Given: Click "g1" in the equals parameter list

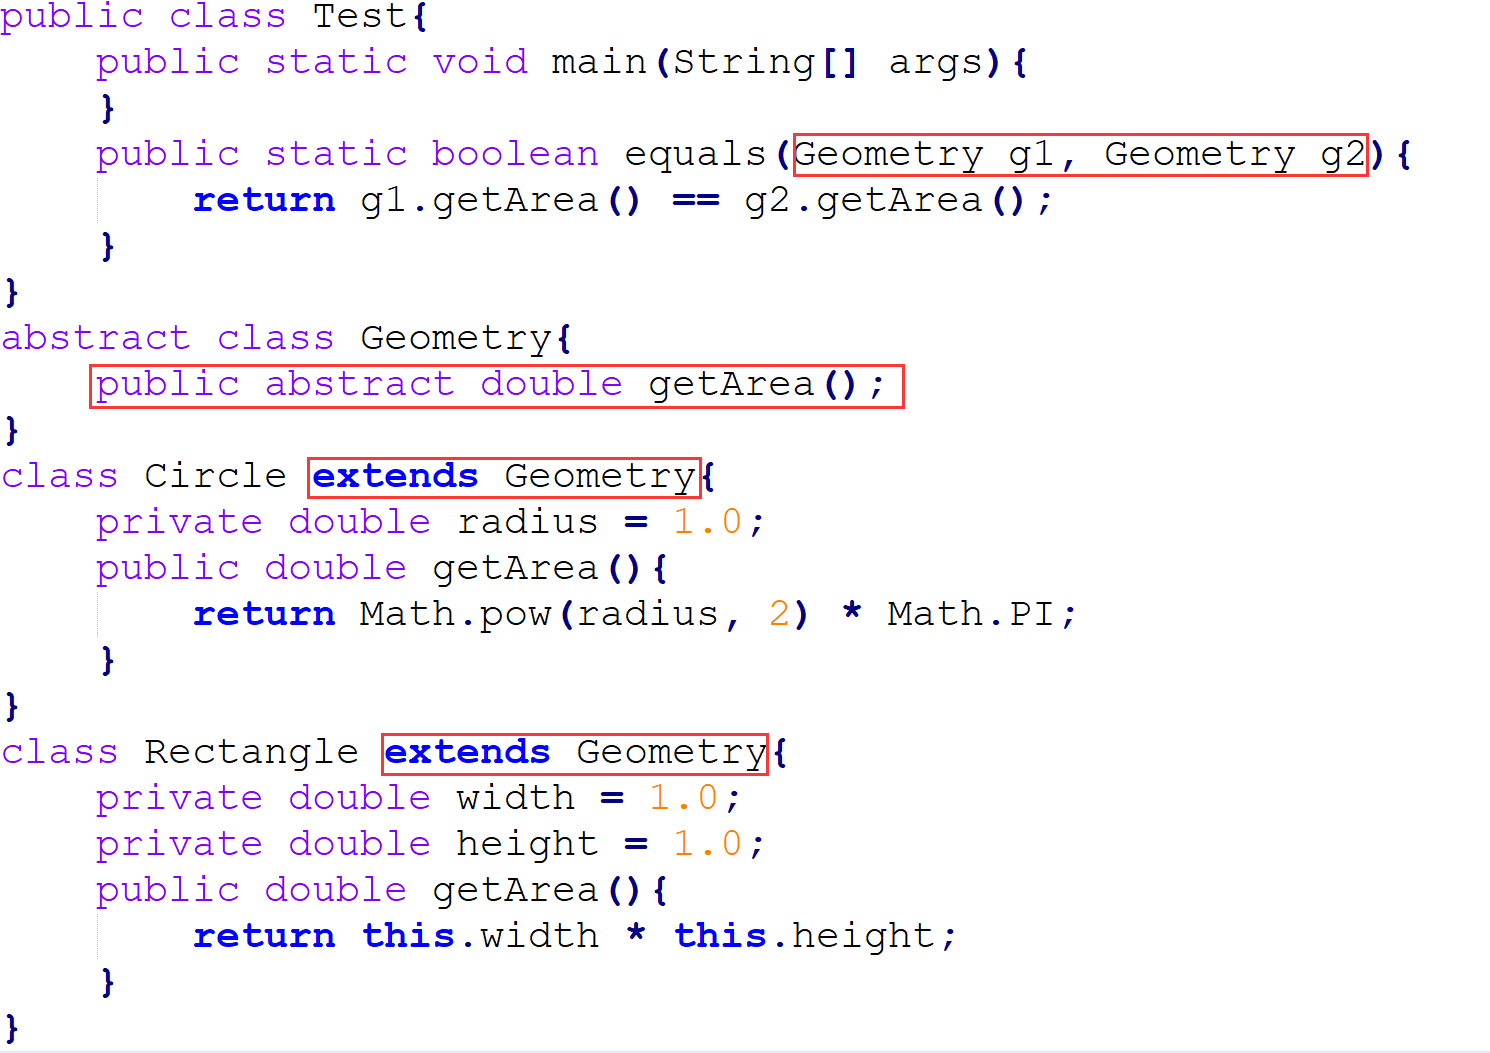Looking at the screenshot, I should pyautogui.click(x=1030, y=155).
